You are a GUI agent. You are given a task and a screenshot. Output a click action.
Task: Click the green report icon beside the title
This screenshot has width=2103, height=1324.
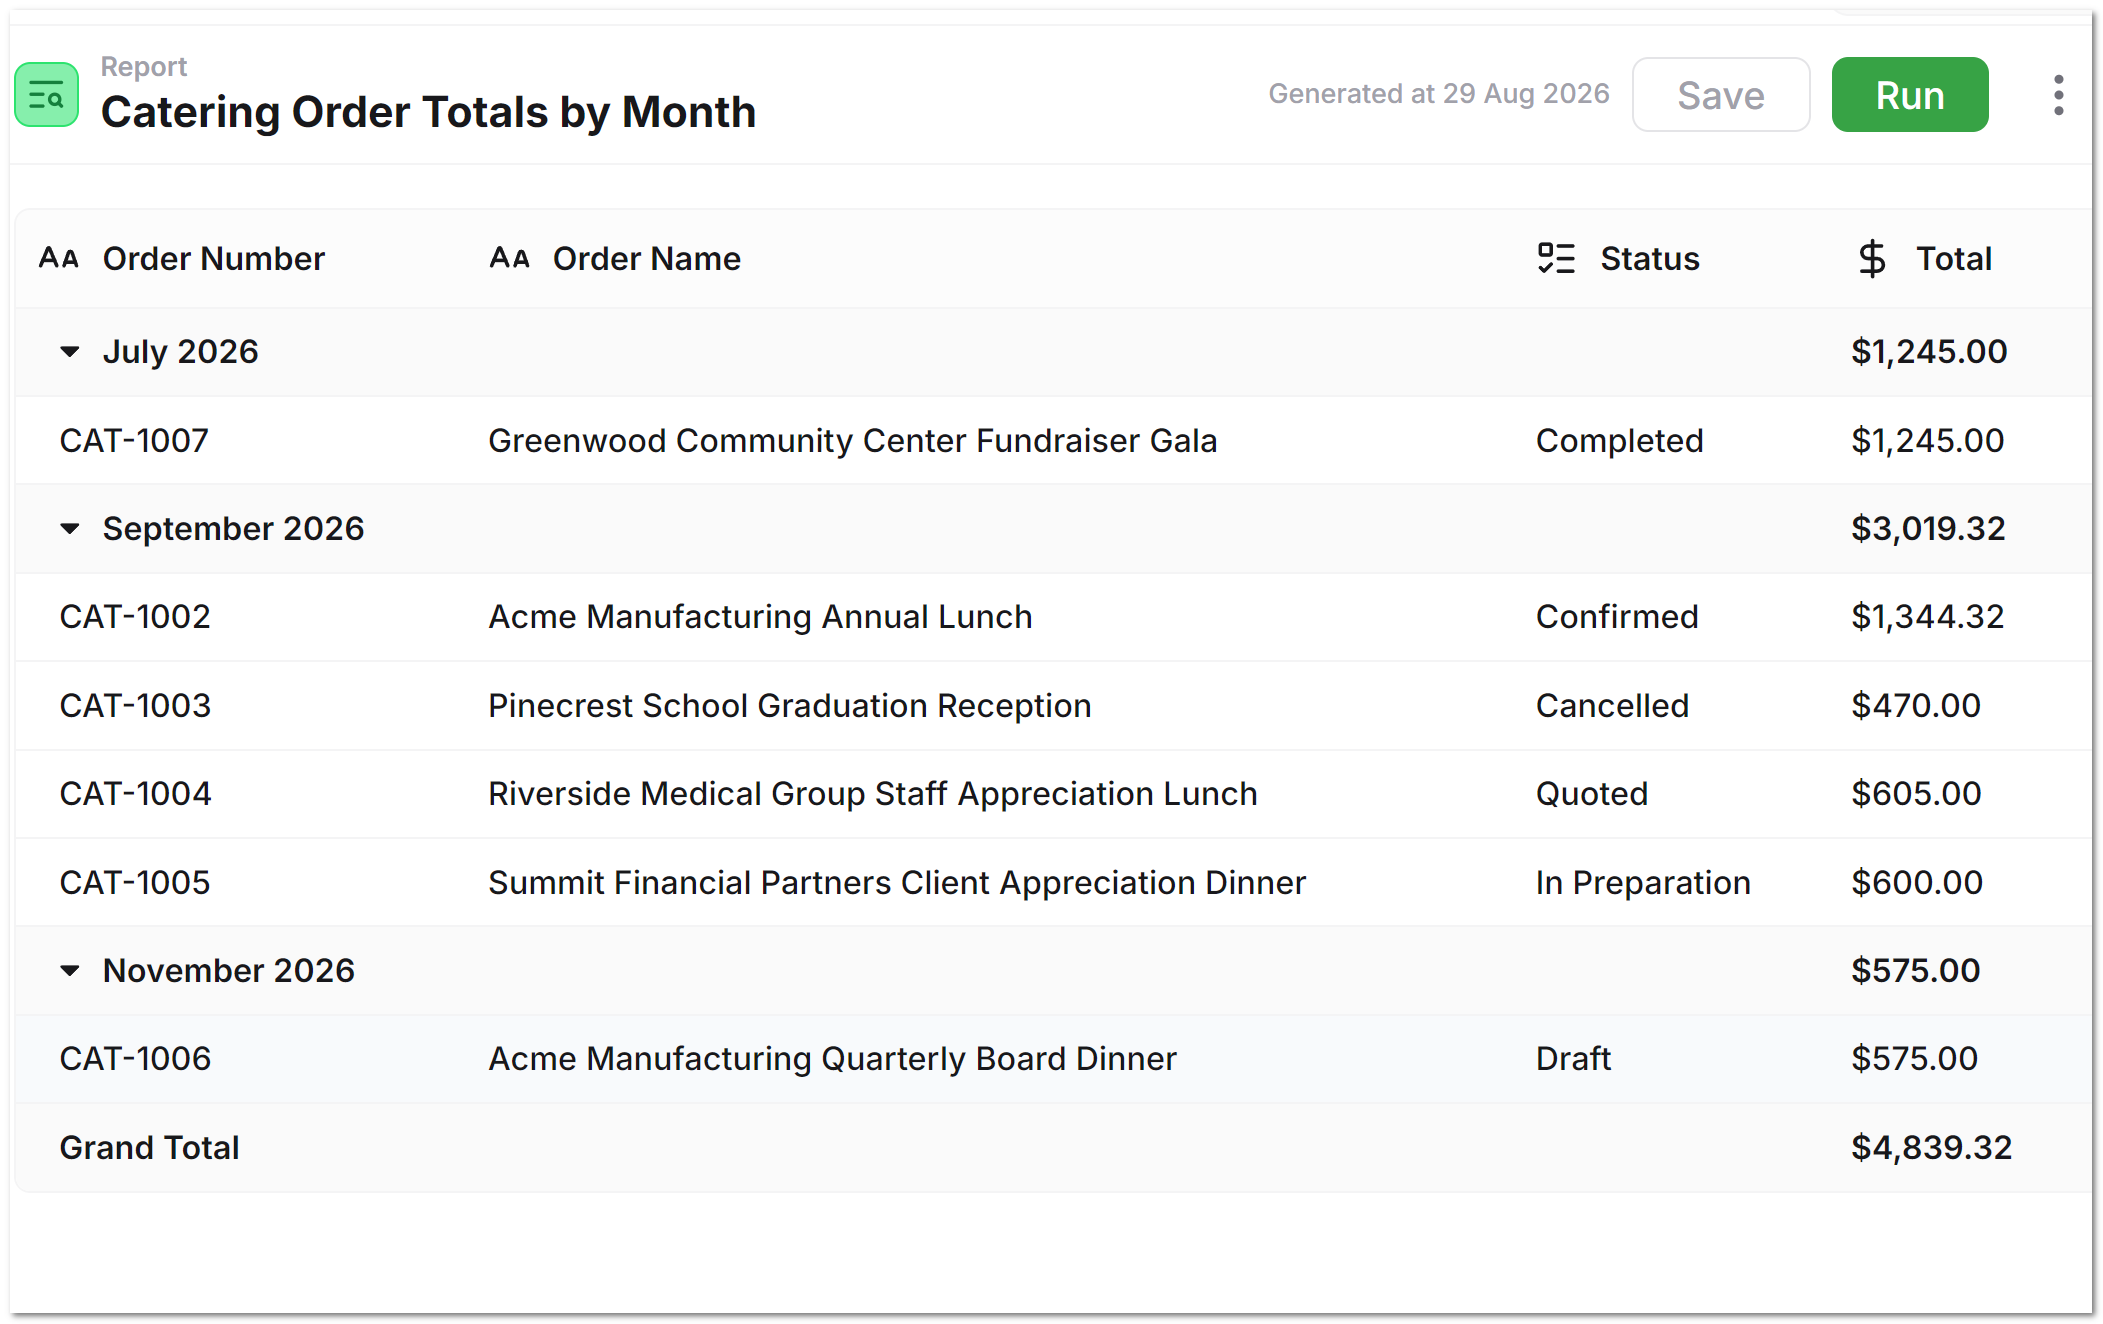coord(47,95)
